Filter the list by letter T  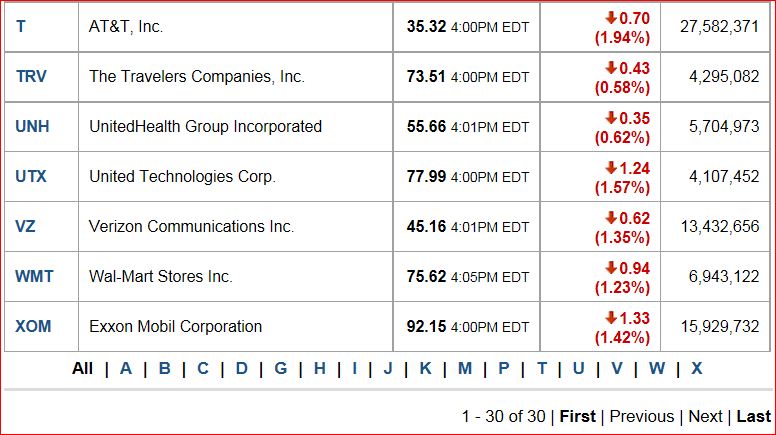542,368
